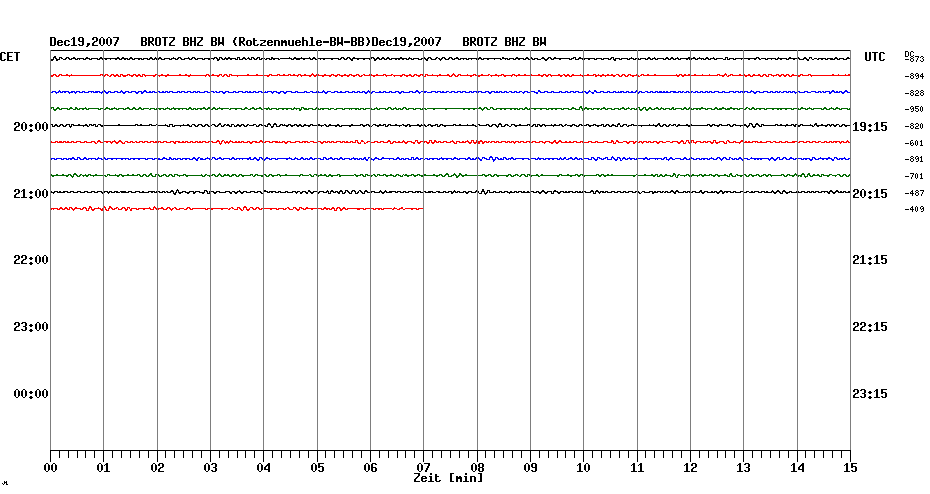Image resolution: width=930 pixels, height=494 pixels.
Task: Select the 15 minute tick label
Action: [x=849, y=467]
